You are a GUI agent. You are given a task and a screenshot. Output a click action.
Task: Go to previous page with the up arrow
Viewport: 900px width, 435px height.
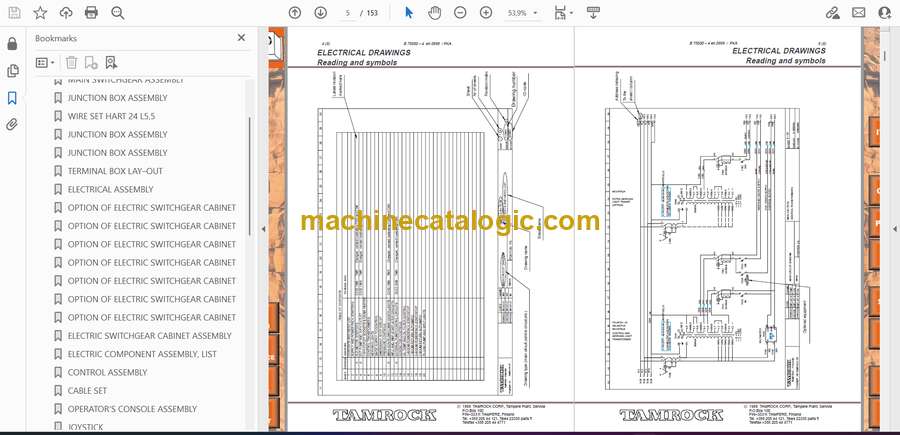[295, 13]
